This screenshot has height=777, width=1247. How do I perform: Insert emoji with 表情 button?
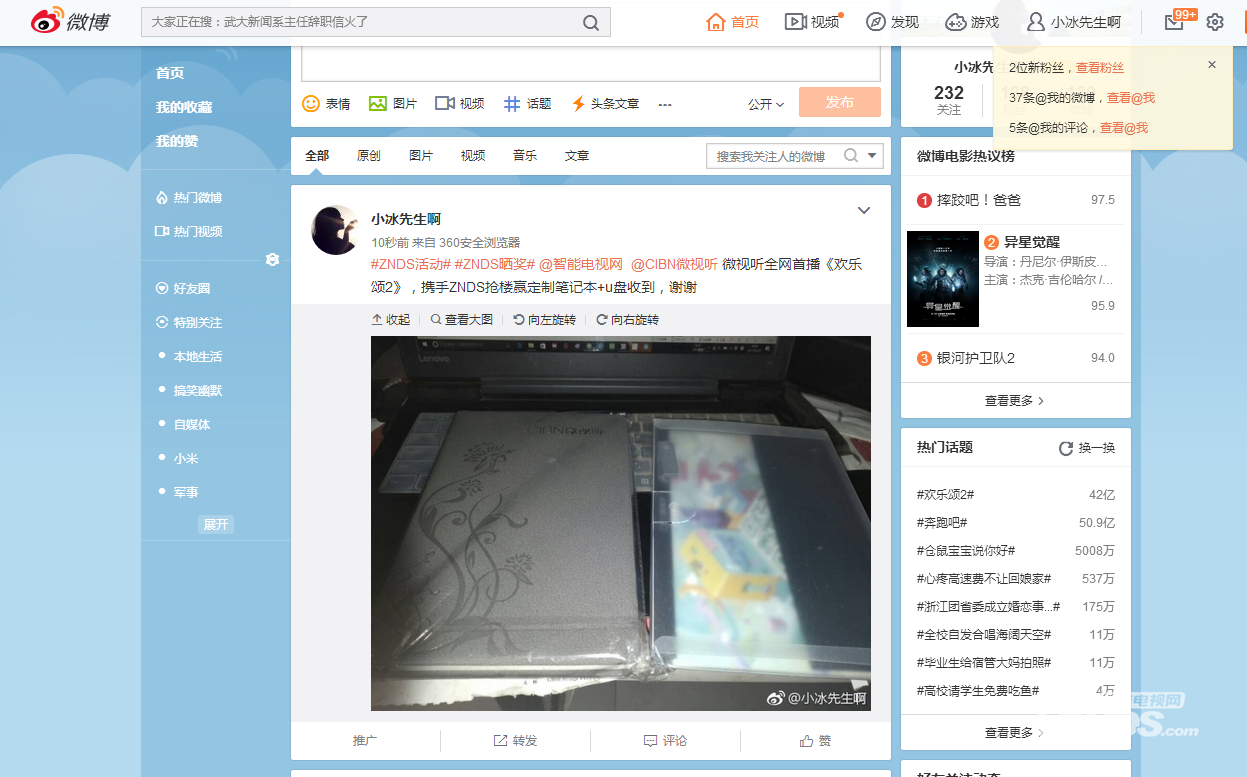(326, 103)
